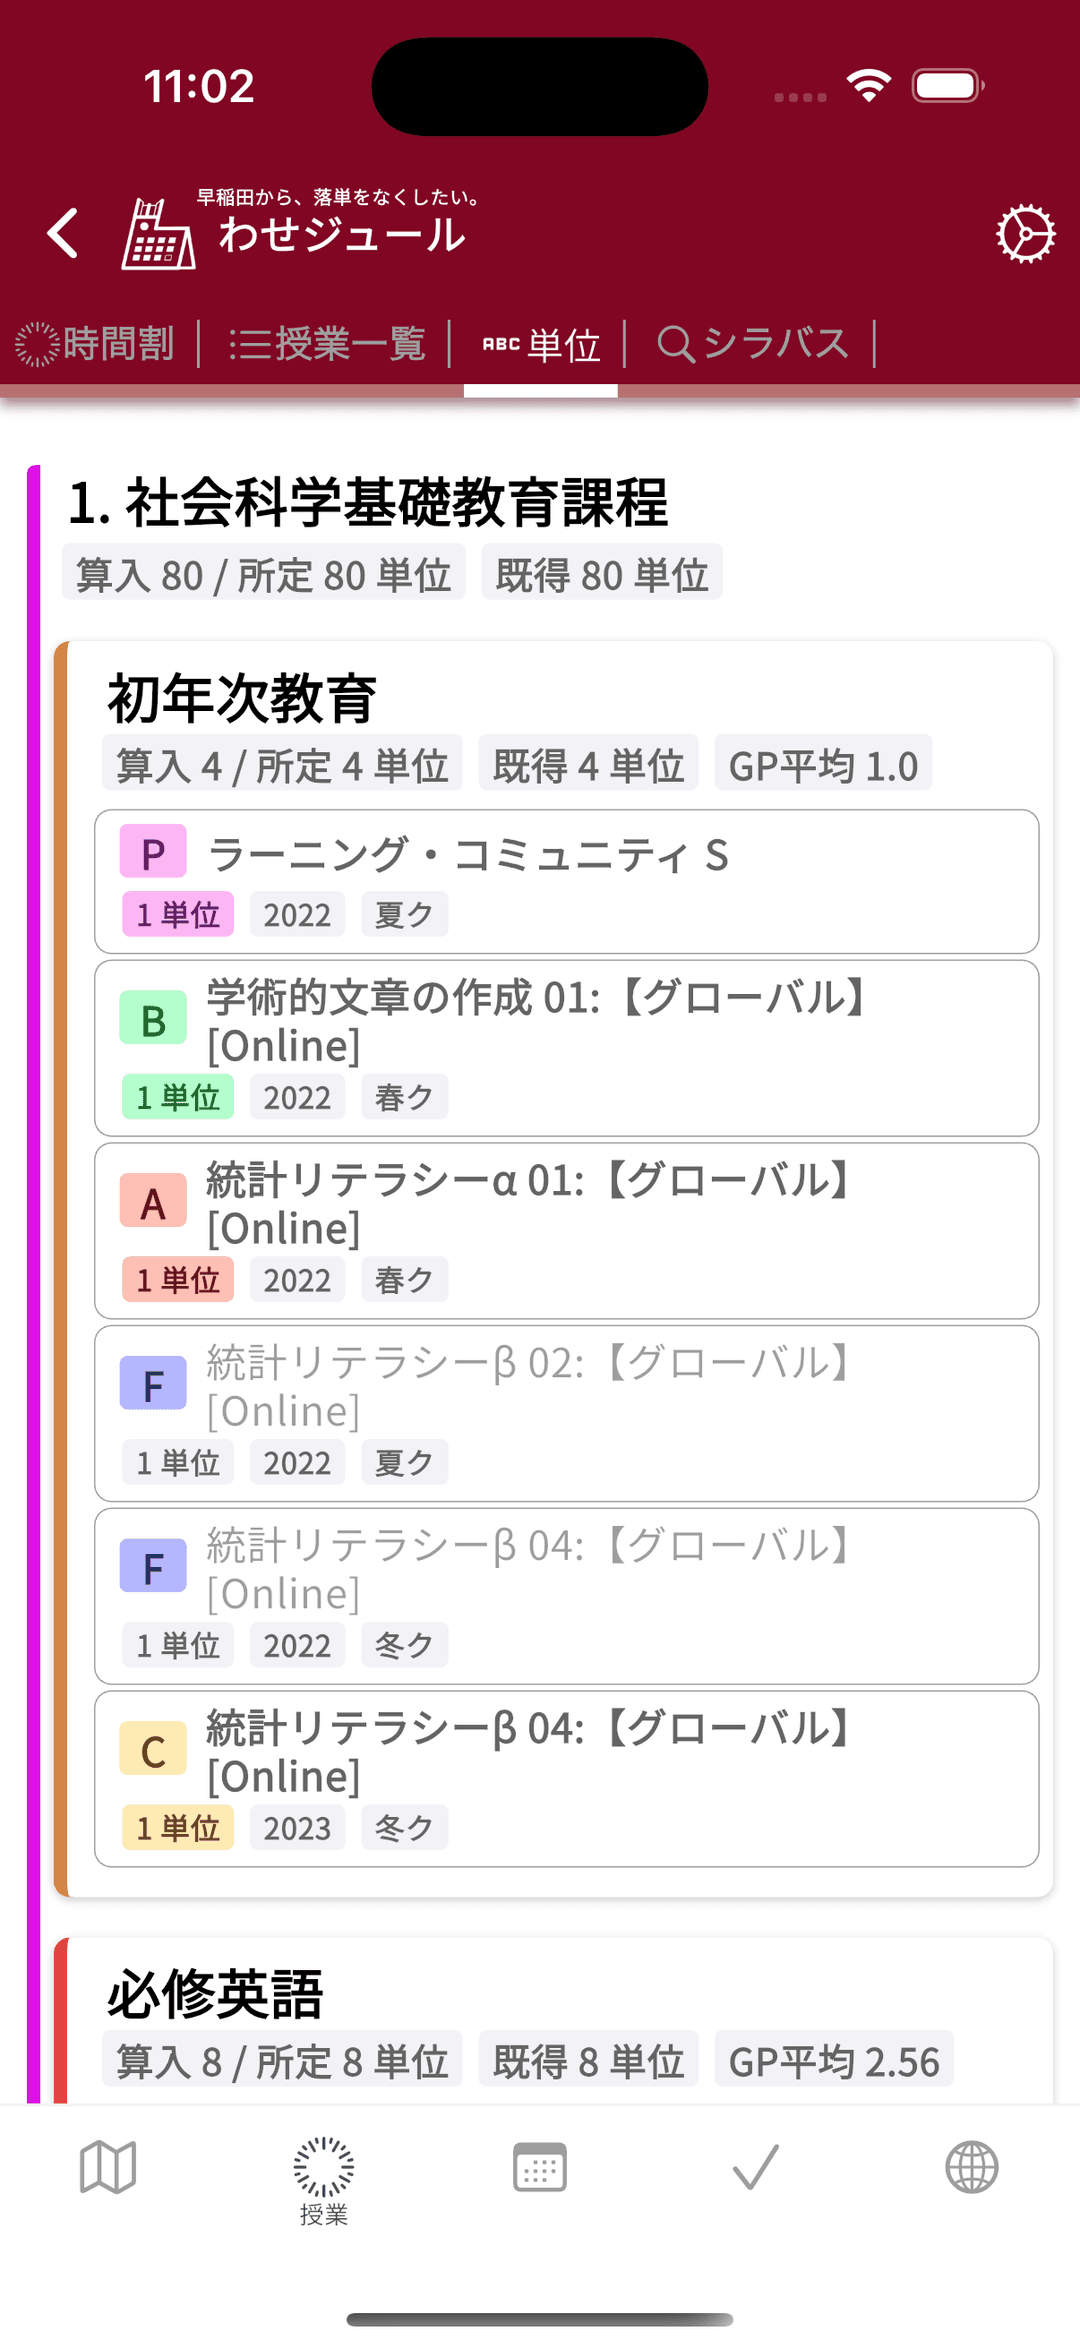
Task: Tap the わせジュール calendar logo icon
Action: (x=157, y=235)
